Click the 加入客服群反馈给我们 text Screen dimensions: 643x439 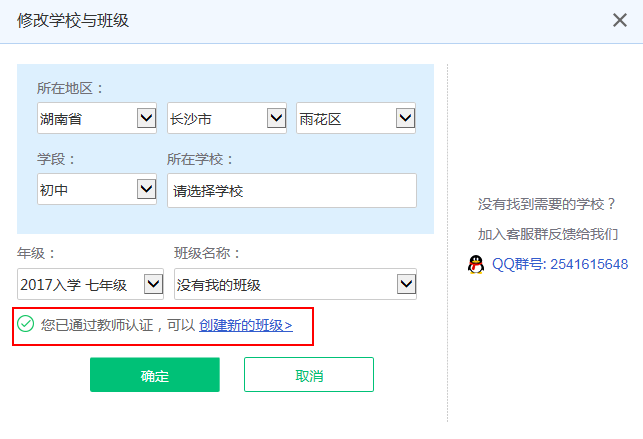pos(547,234)
